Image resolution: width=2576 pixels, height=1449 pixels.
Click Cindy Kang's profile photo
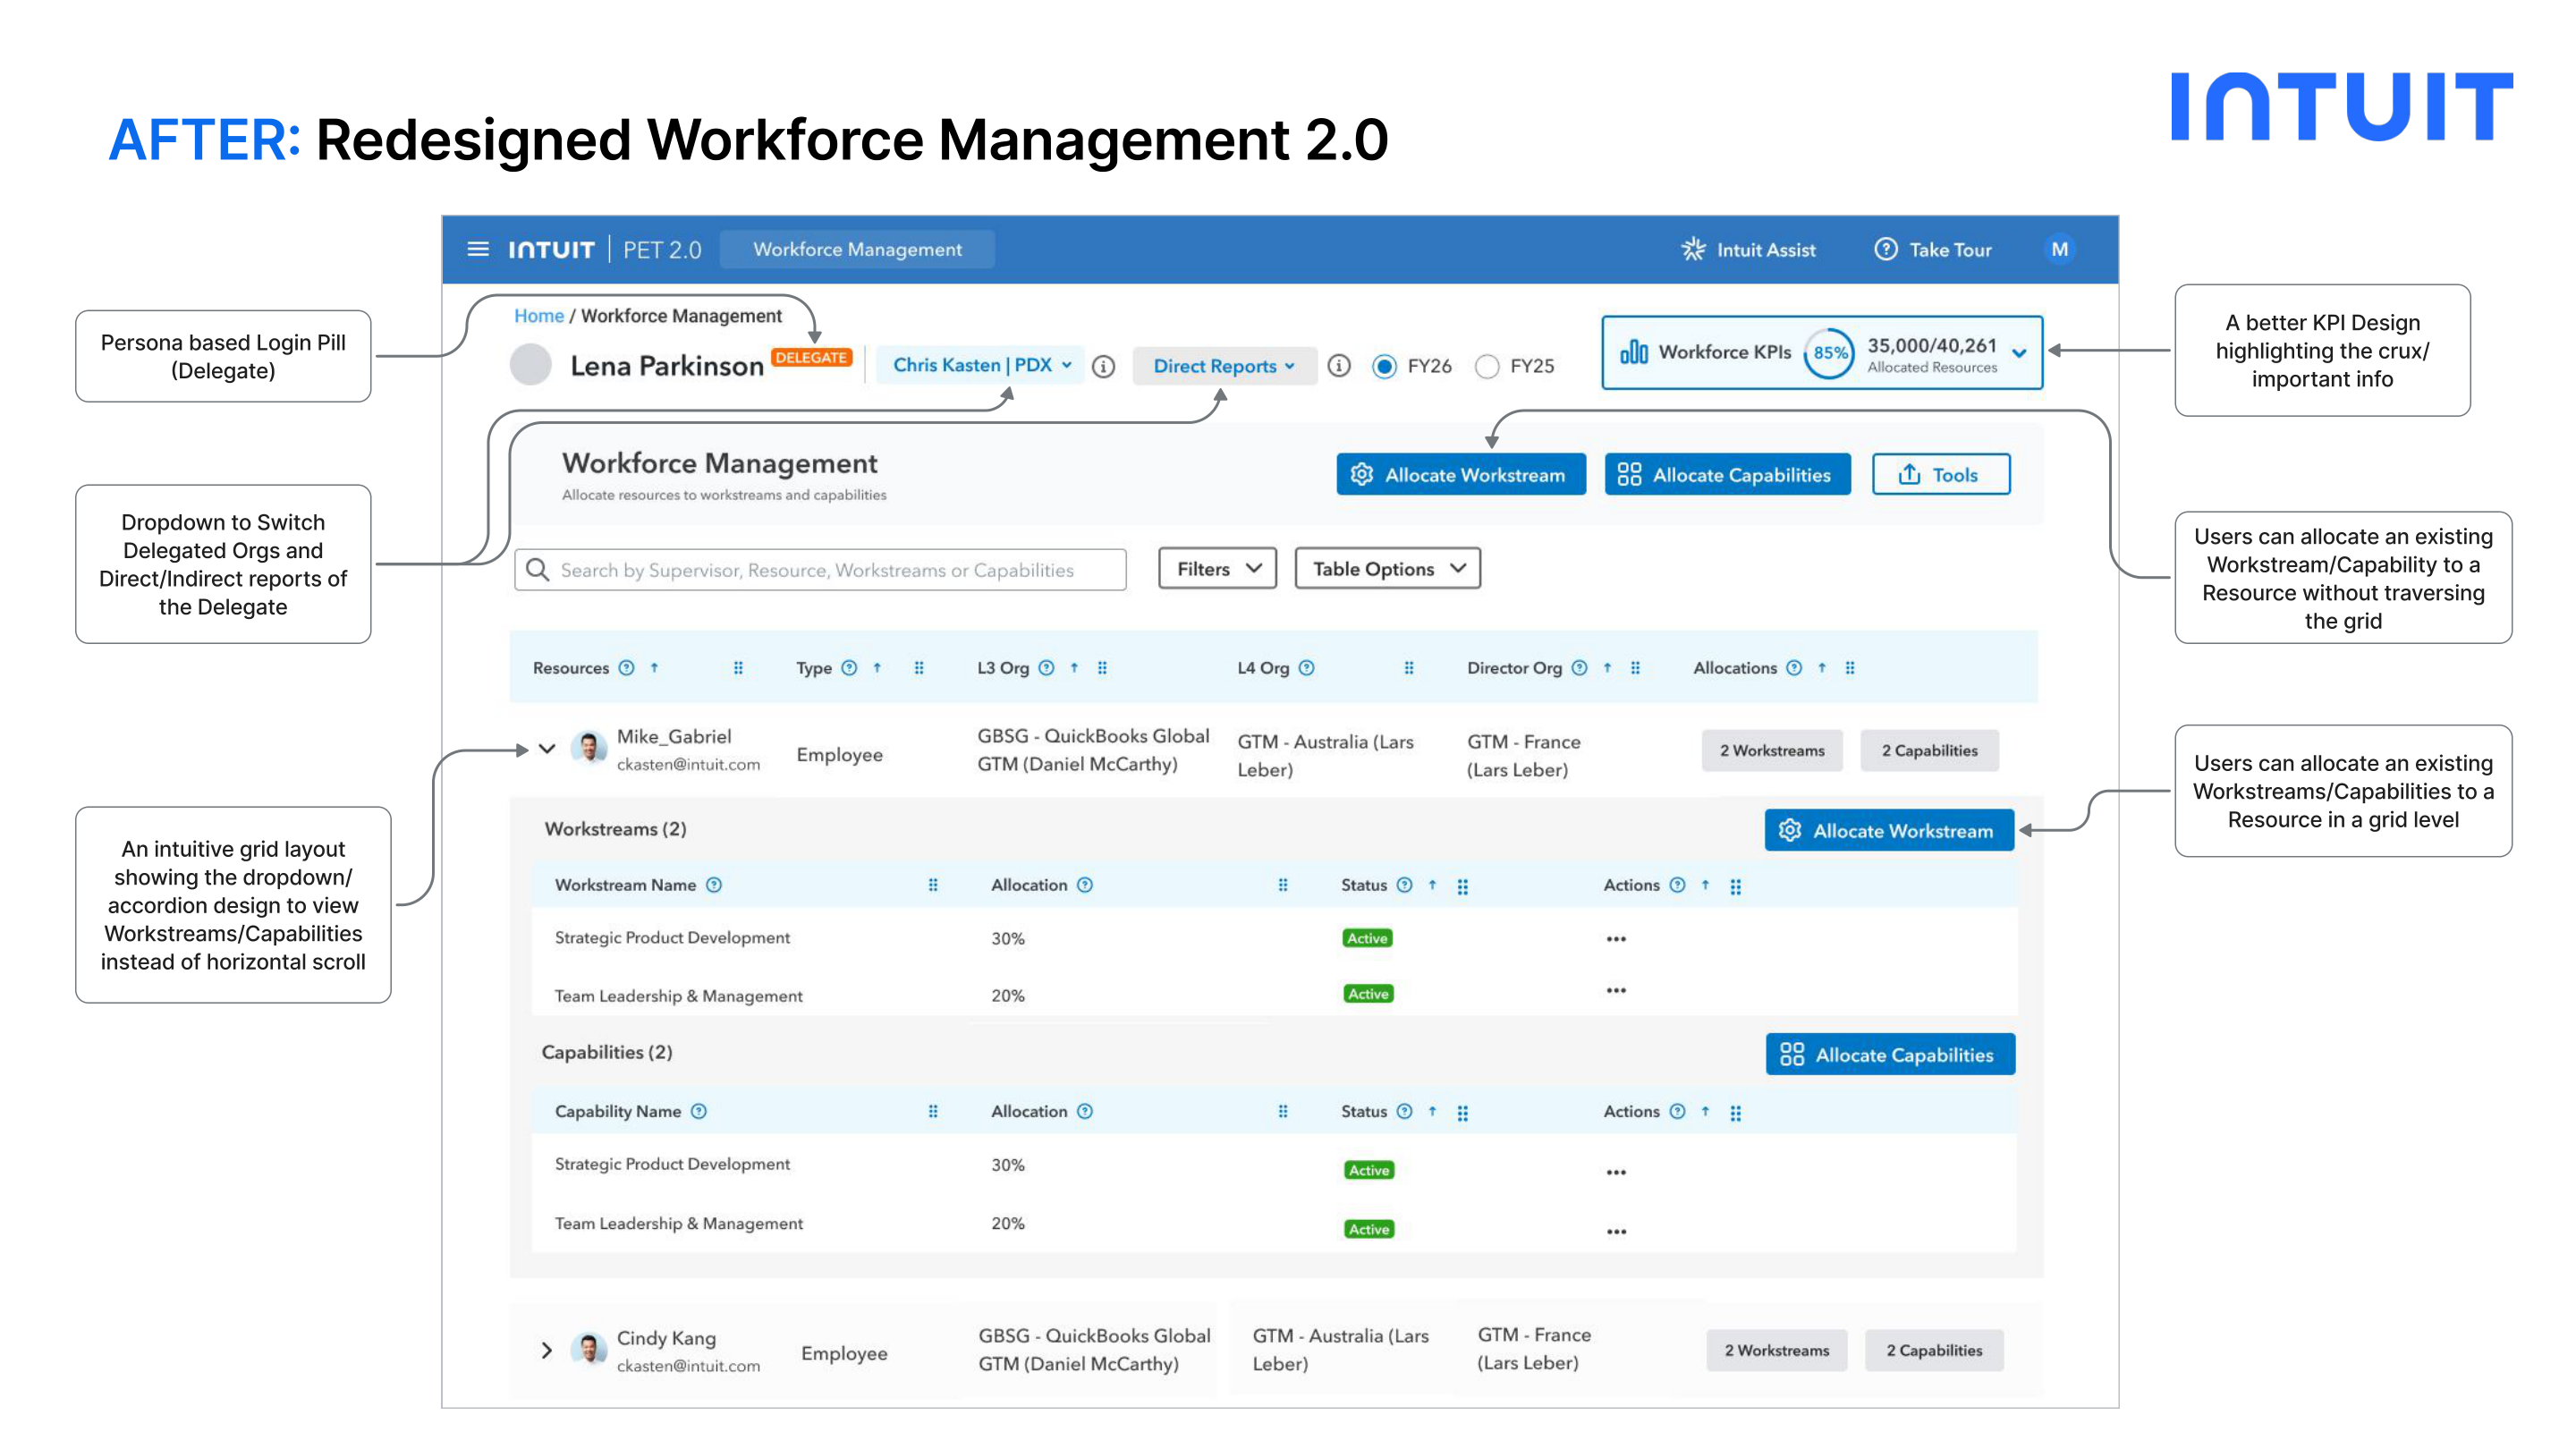click(589, 1348)
